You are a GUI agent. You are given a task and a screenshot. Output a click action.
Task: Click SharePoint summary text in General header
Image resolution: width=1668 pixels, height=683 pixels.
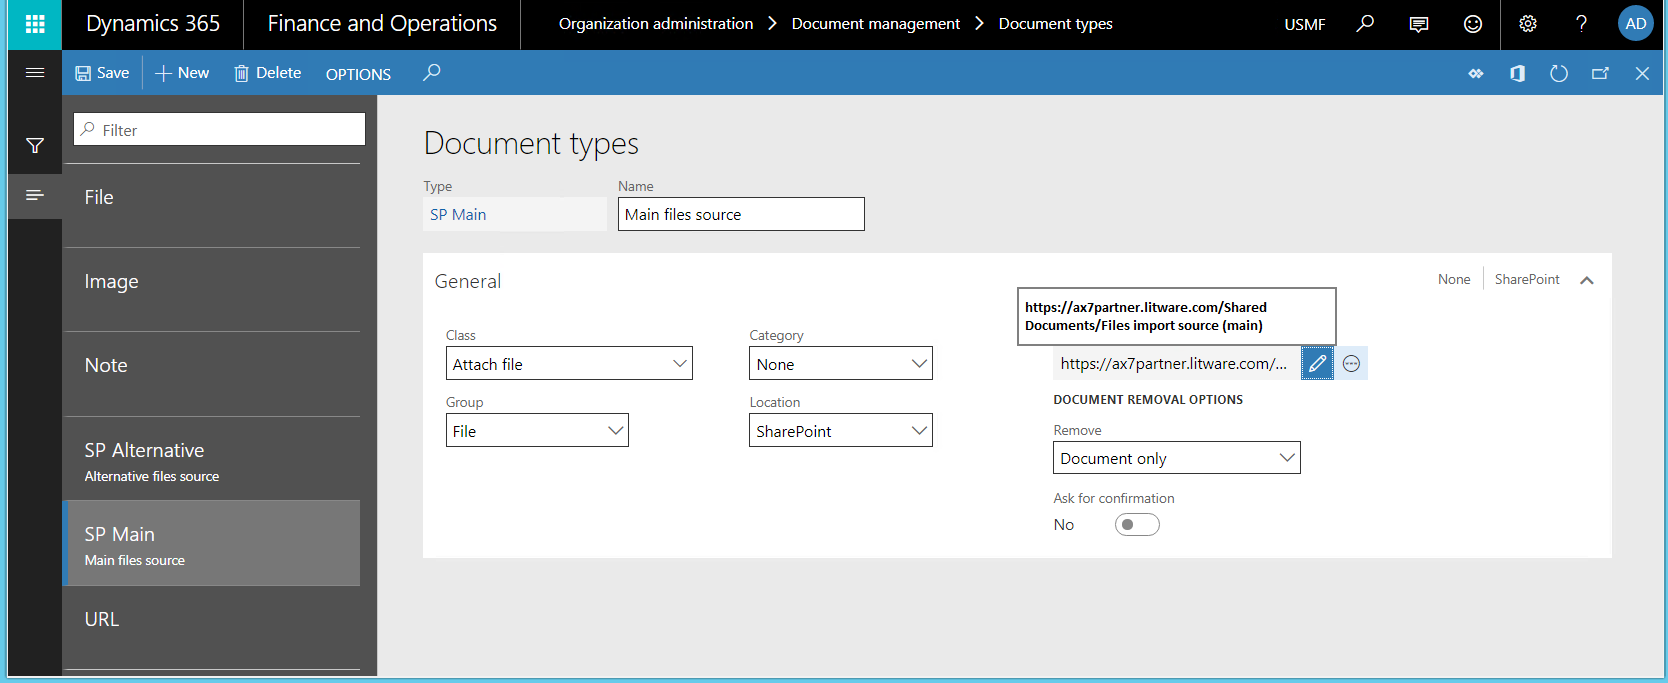(1527, 280)
